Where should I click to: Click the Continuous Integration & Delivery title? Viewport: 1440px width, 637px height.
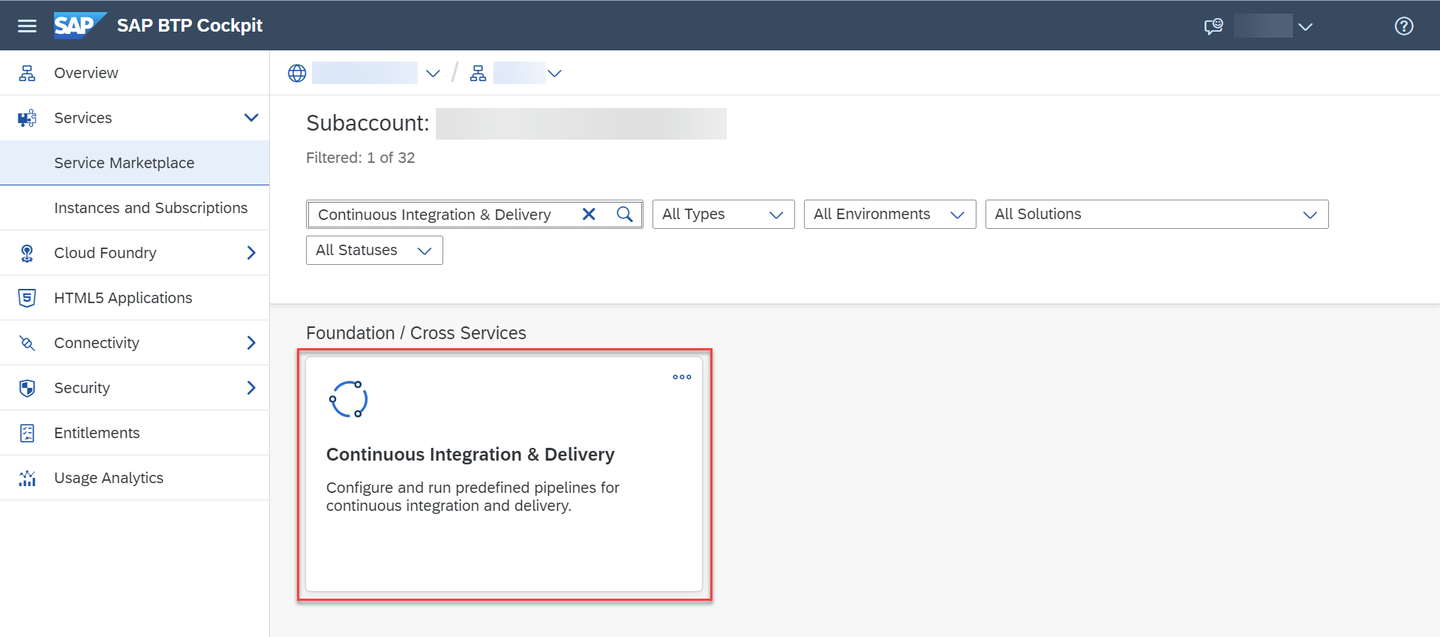(x=470, y=454)
